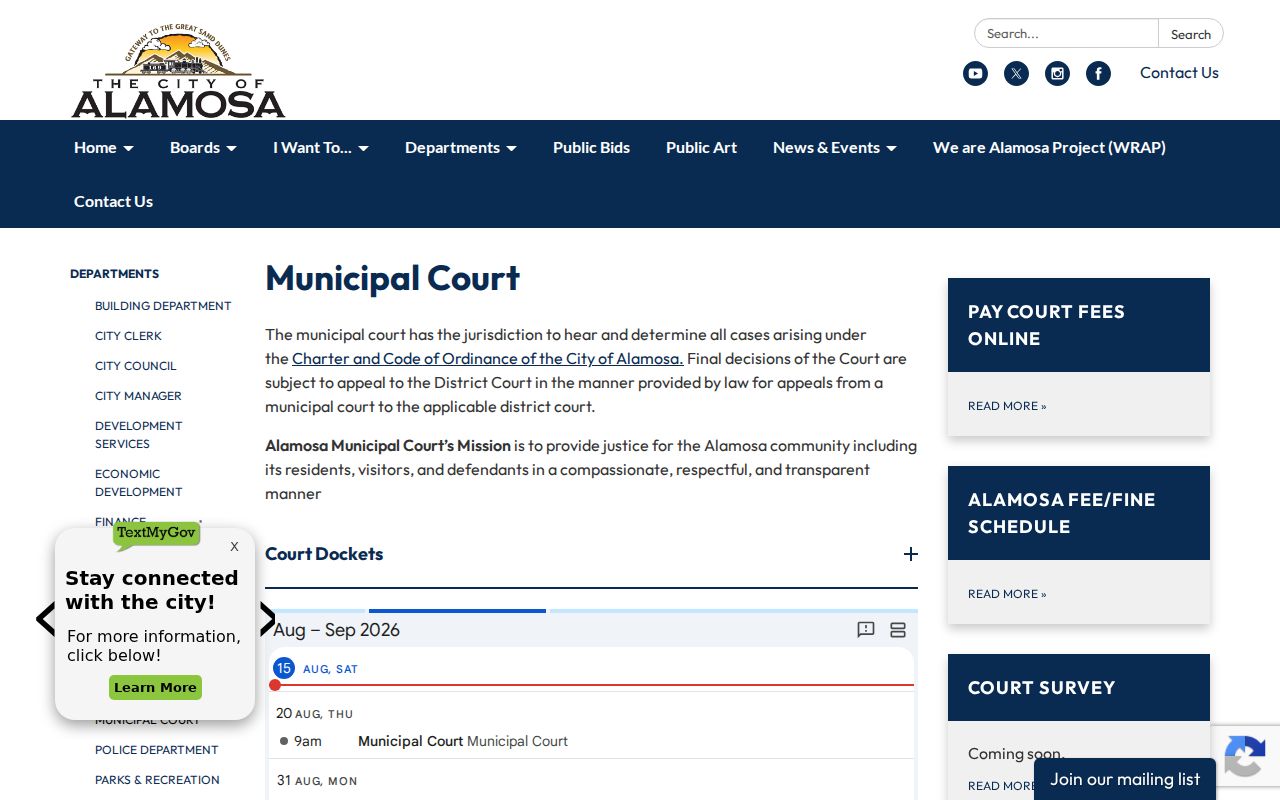Open the Facebook social icon
Image resolution: width=1280 pixels, height=800 pixels.
pyautogui.click(x=1098, y=73)
